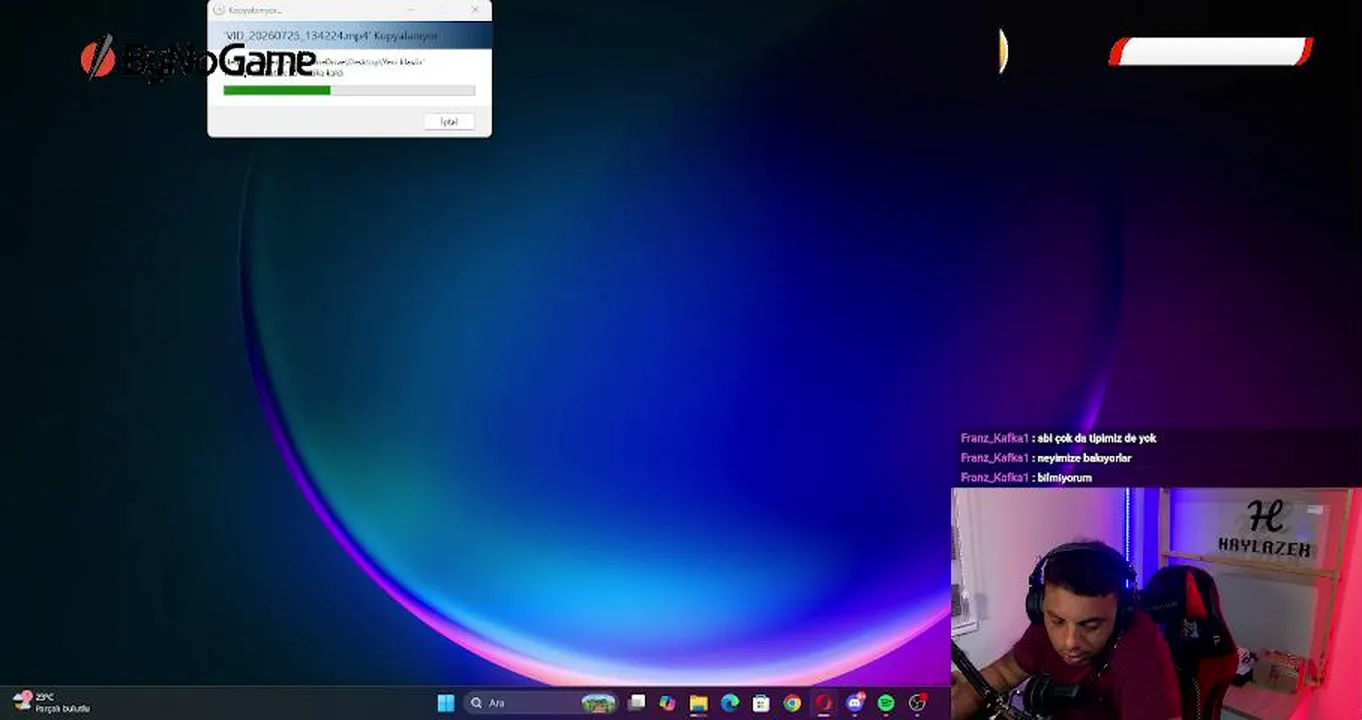The height and width of the screenshot is (720, 1362).
Task: Launch Microsoft Edge from the taskbar
Action: point(730,703)
